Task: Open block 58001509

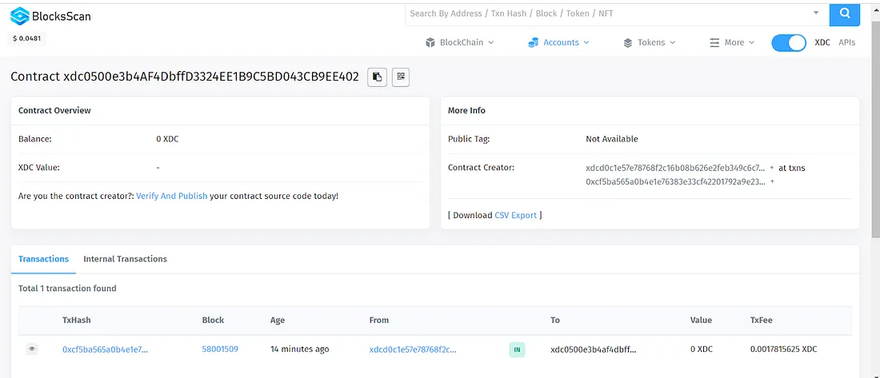Action: pyautogui.click(x=220, y=349)
